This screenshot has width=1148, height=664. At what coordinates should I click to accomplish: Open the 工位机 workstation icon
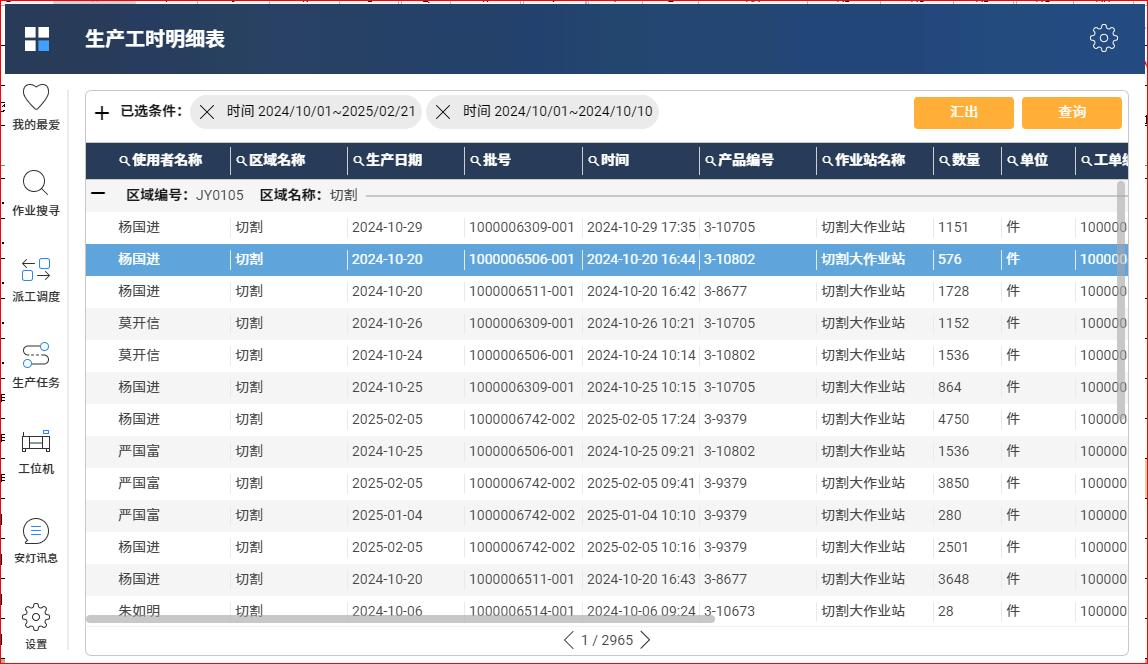pyautogui.click(x=36, y=442)
